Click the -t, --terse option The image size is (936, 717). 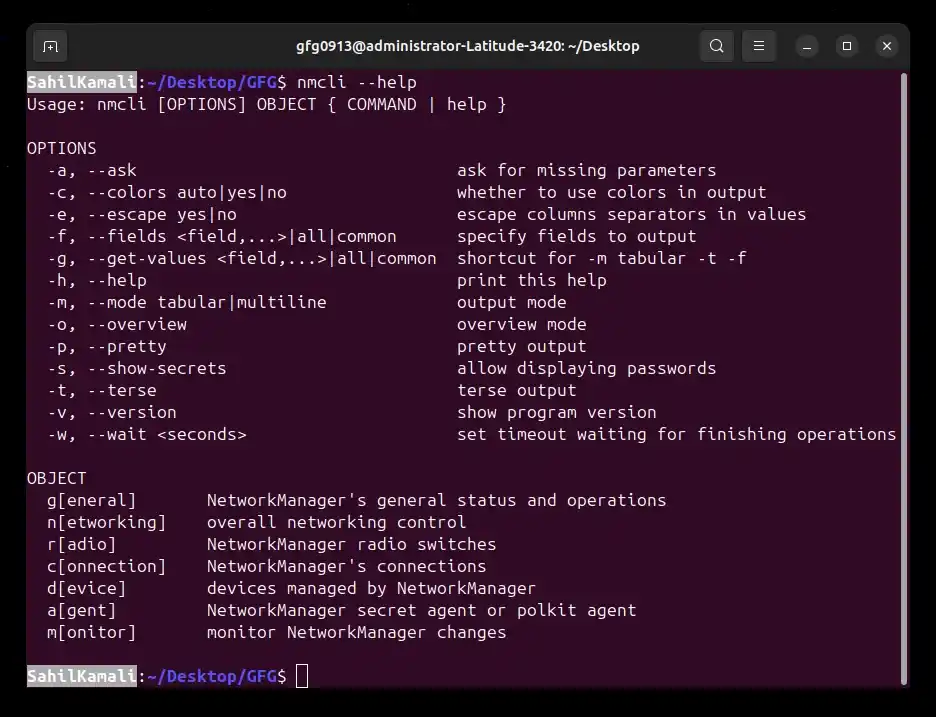pos(102,390)
